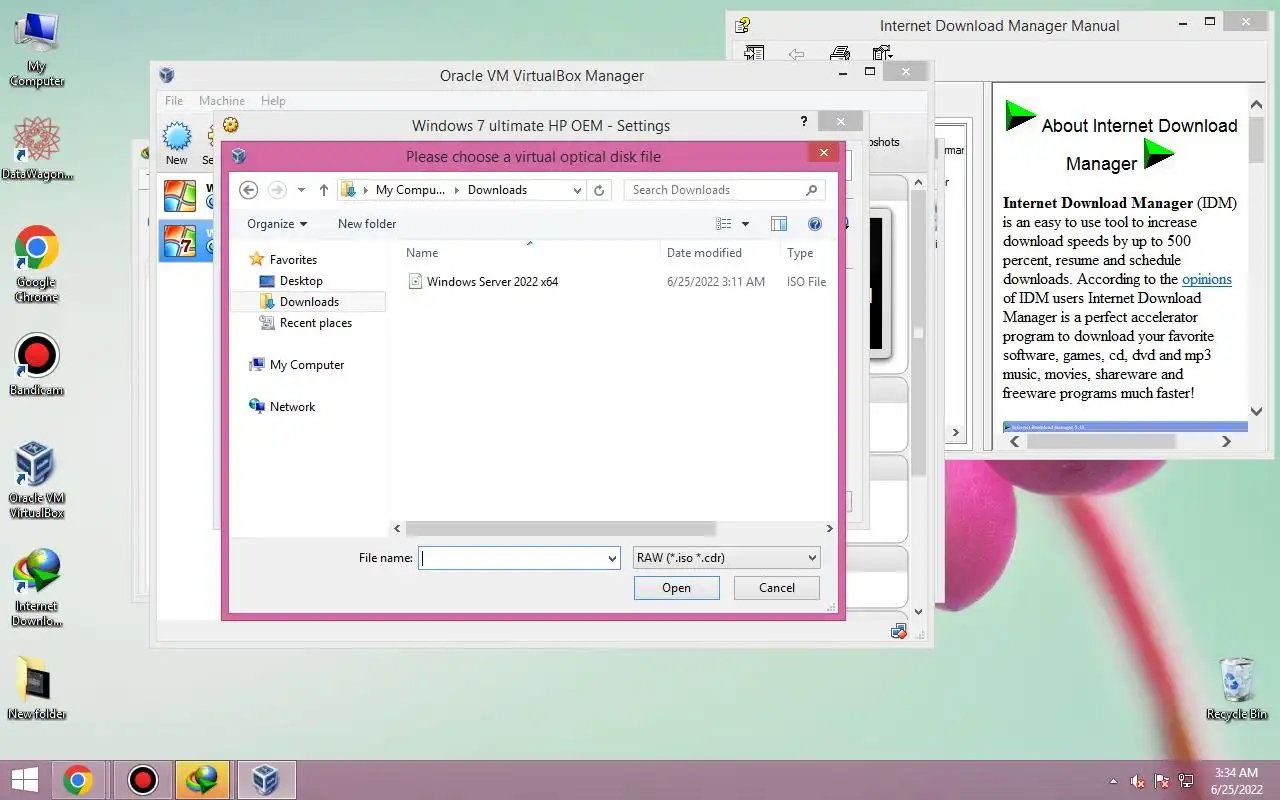
Task: Click the file list horizontal scrollbar thumb
Action: (x=560, y=528)
